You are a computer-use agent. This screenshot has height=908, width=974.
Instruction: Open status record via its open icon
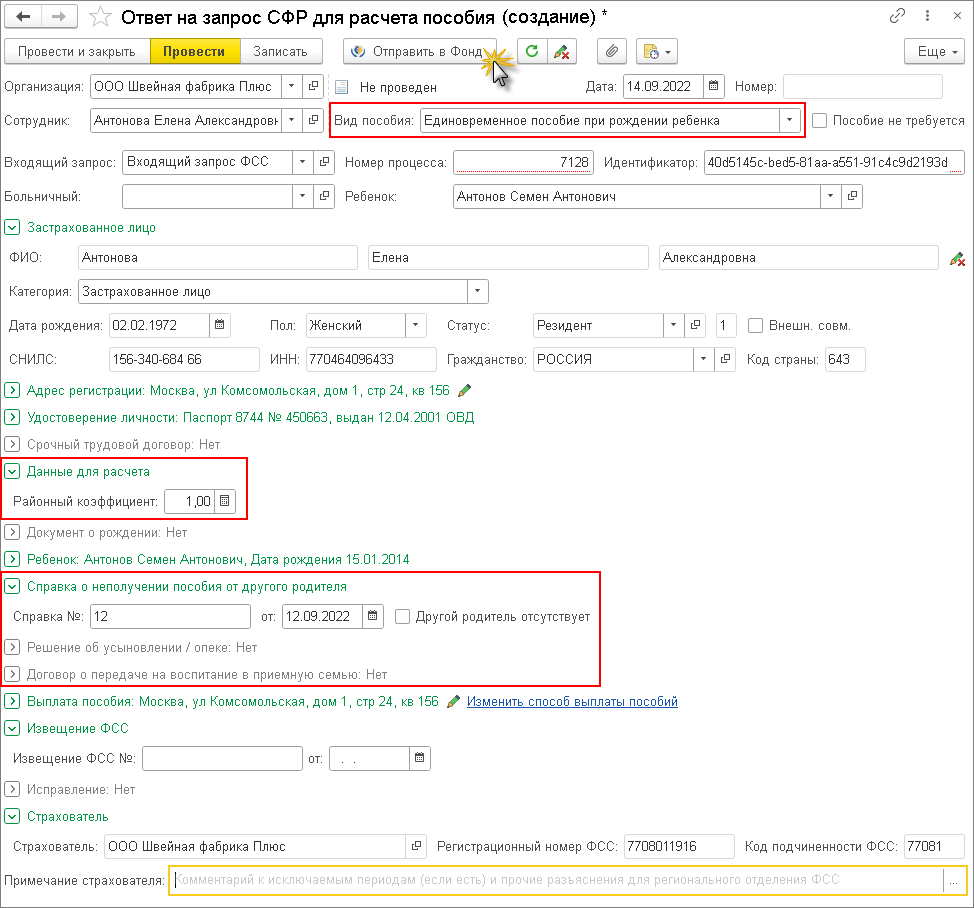[x=695, y=325]
